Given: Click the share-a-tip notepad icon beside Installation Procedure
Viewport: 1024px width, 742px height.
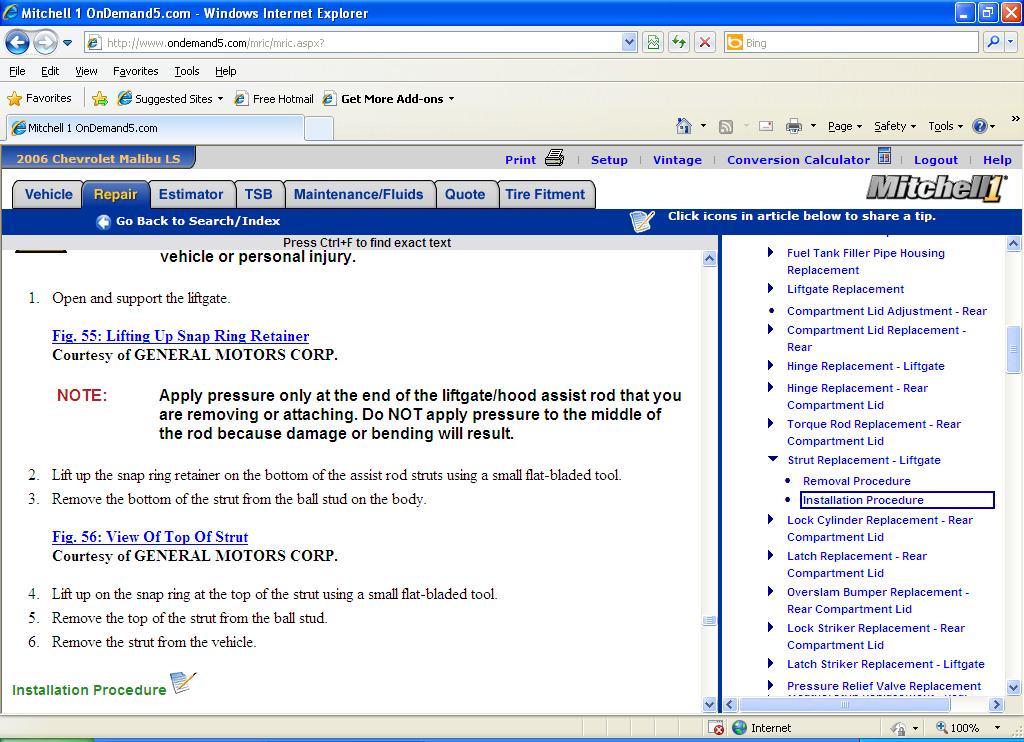Looking at the screenshot, I should [183, 683].
